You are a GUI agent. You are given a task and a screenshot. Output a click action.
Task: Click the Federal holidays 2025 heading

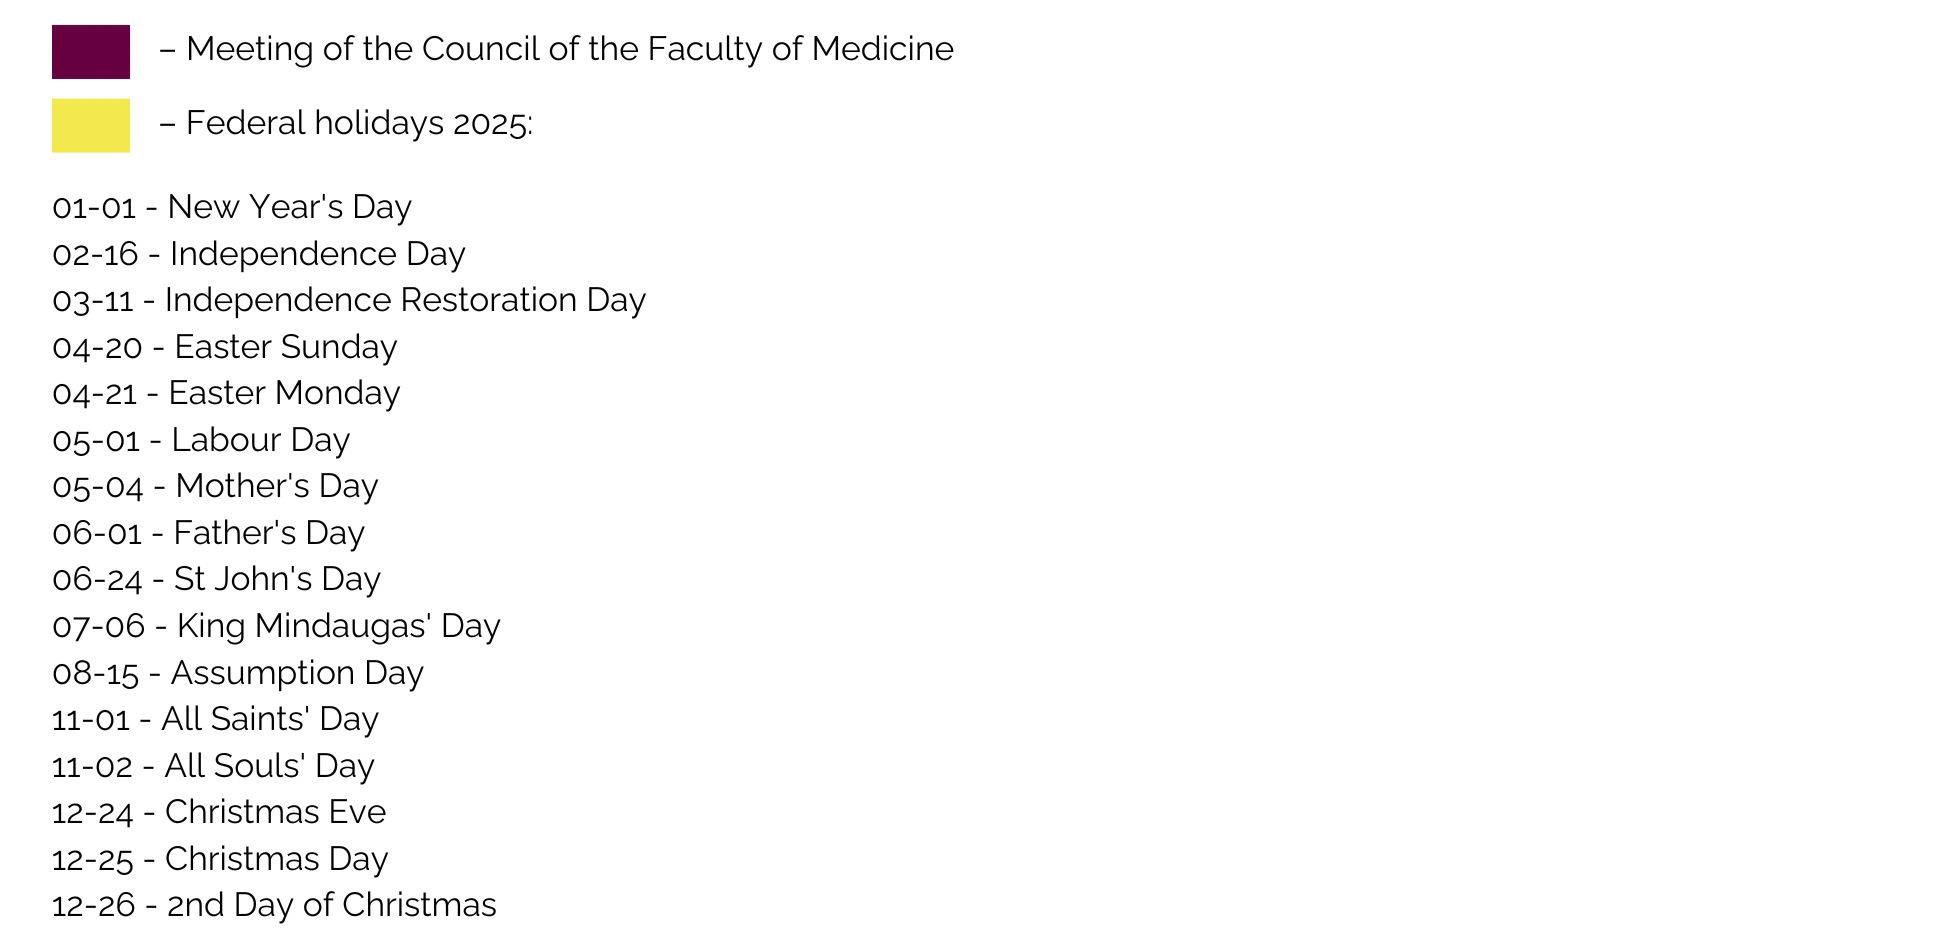pyautogui.click(x=346, y=123)
